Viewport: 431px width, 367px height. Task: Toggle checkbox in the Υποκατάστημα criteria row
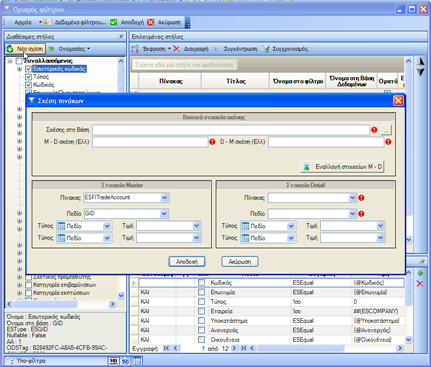[x=201, y=321]
